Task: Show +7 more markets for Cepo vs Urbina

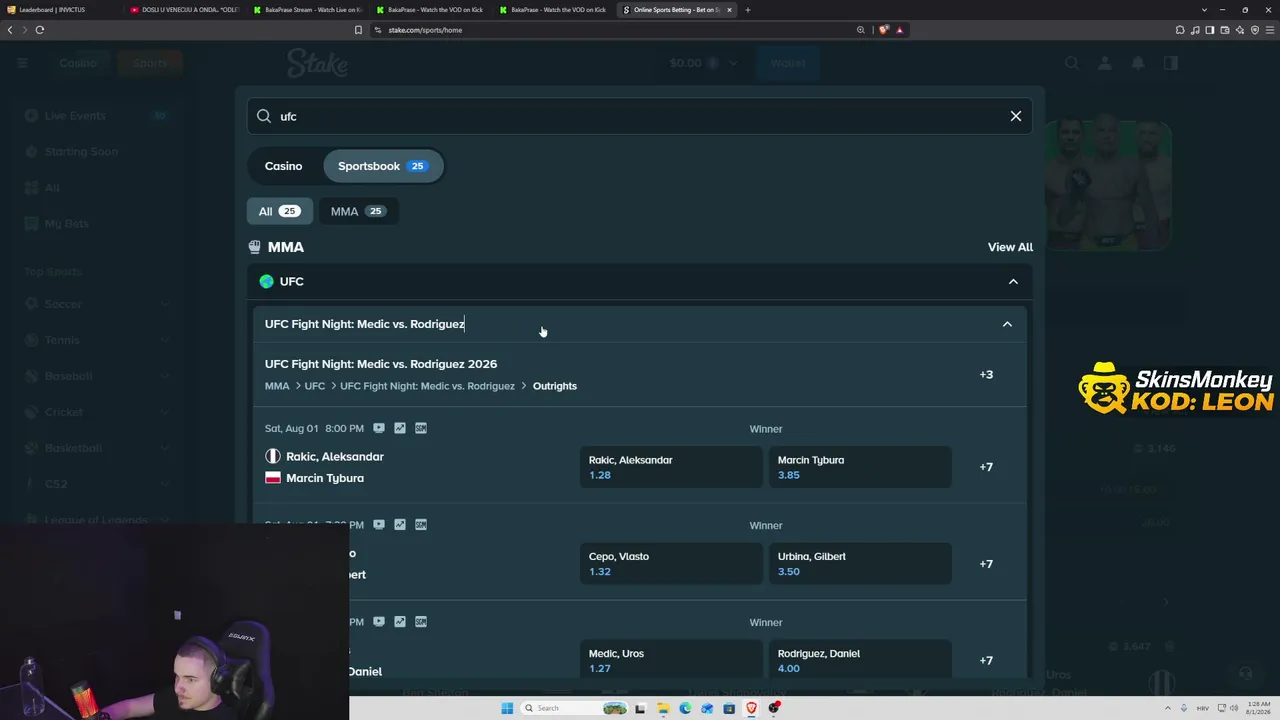Action: coord(986,564)
